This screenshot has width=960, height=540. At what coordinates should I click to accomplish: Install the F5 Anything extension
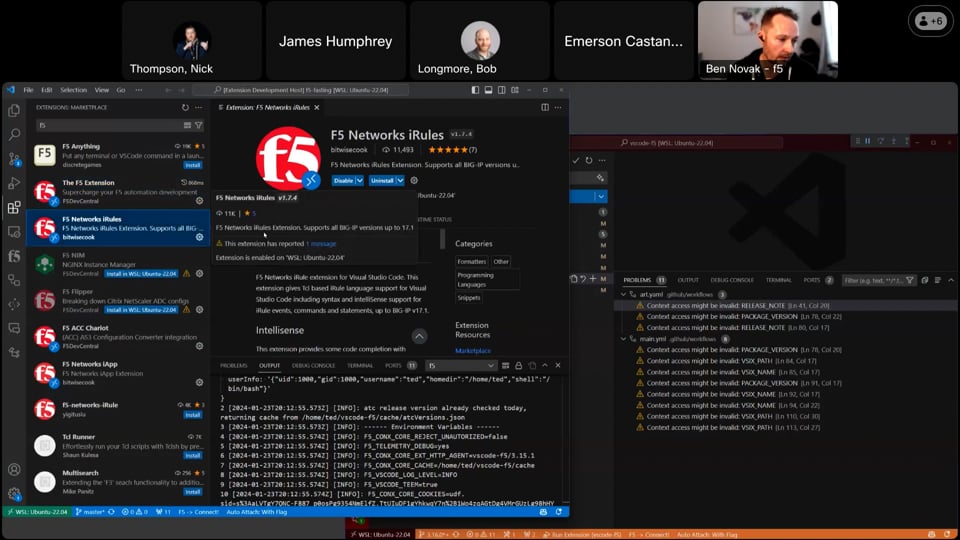(x=193, y=165)
